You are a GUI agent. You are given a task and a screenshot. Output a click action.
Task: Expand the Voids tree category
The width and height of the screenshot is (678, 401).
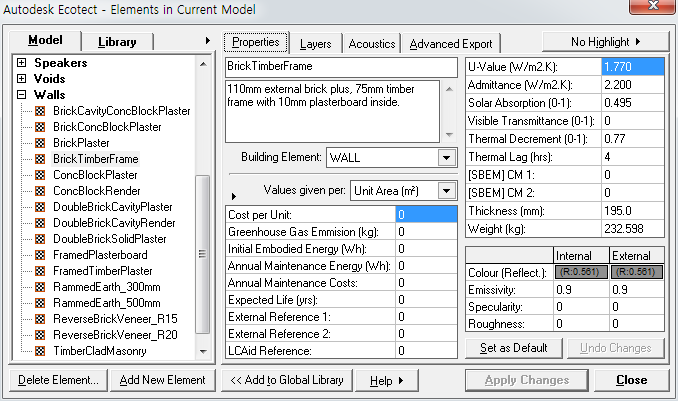point(22,79)
